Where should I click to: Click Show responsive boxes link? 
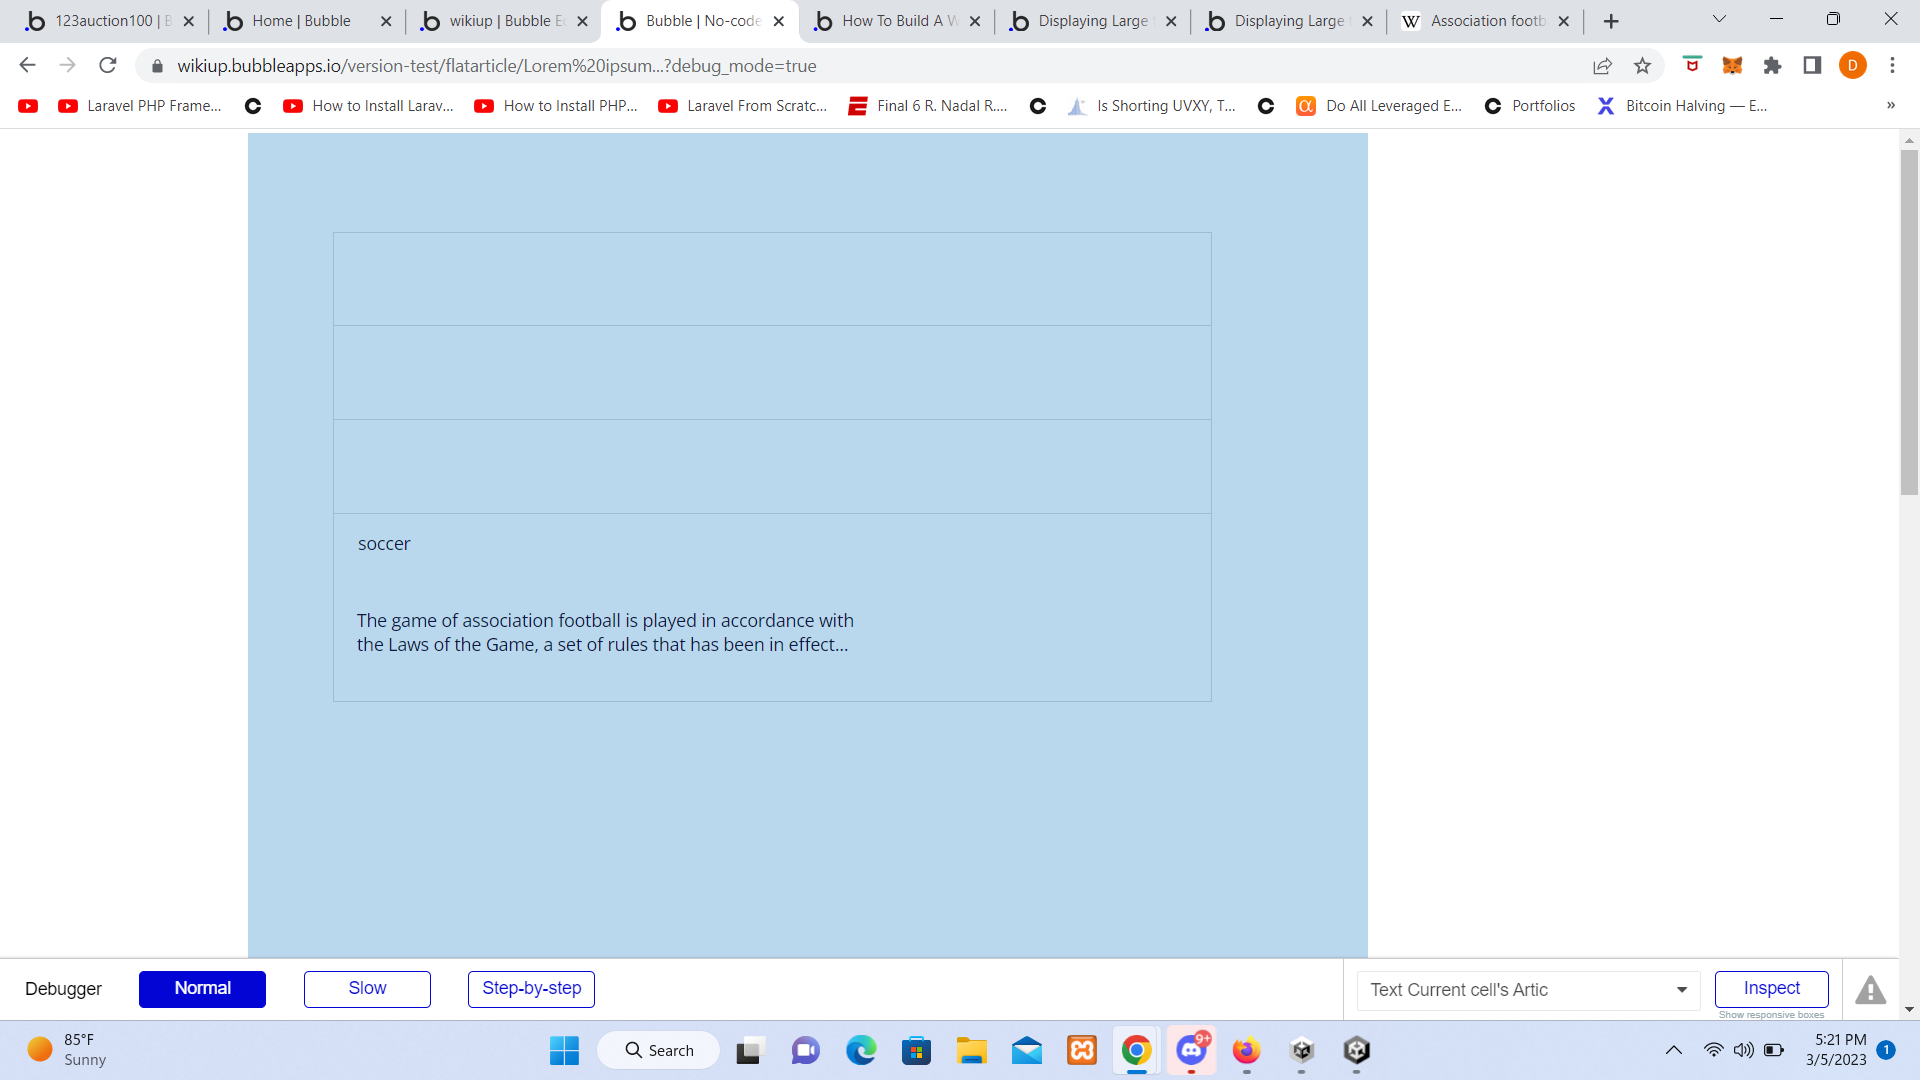point(1771,1015)
